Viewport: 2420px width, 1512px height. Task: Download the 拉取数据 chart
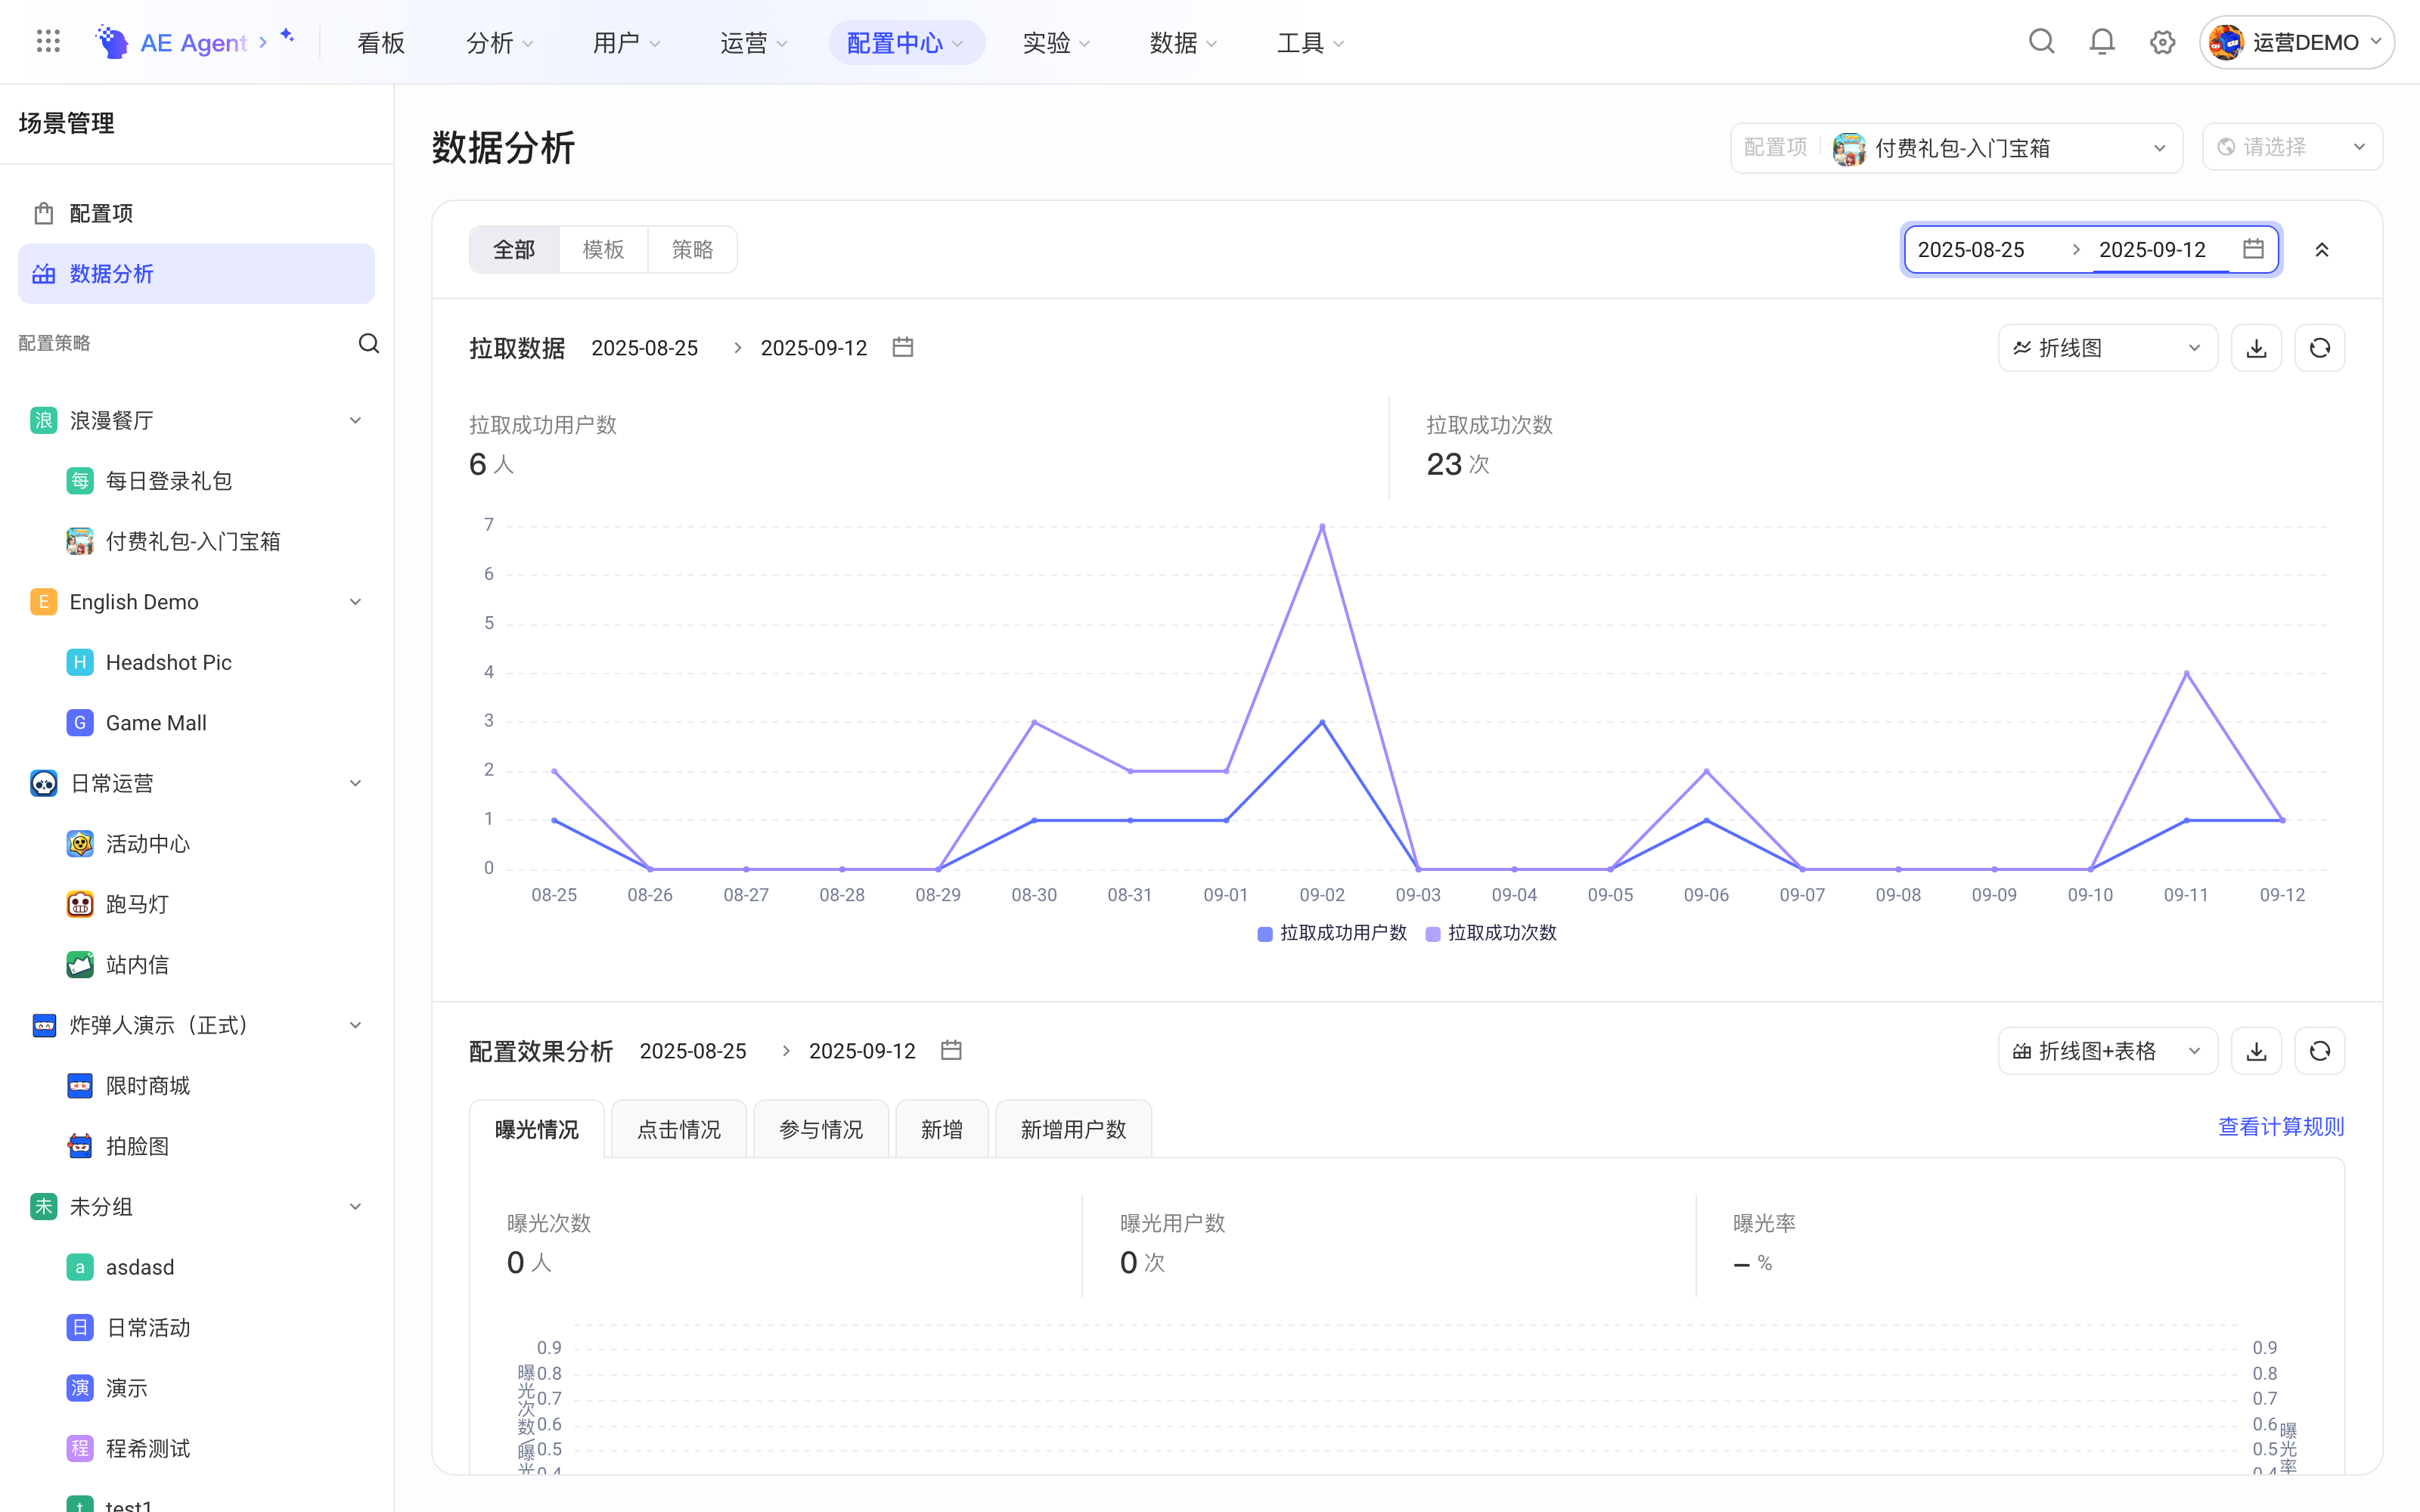2256,348
